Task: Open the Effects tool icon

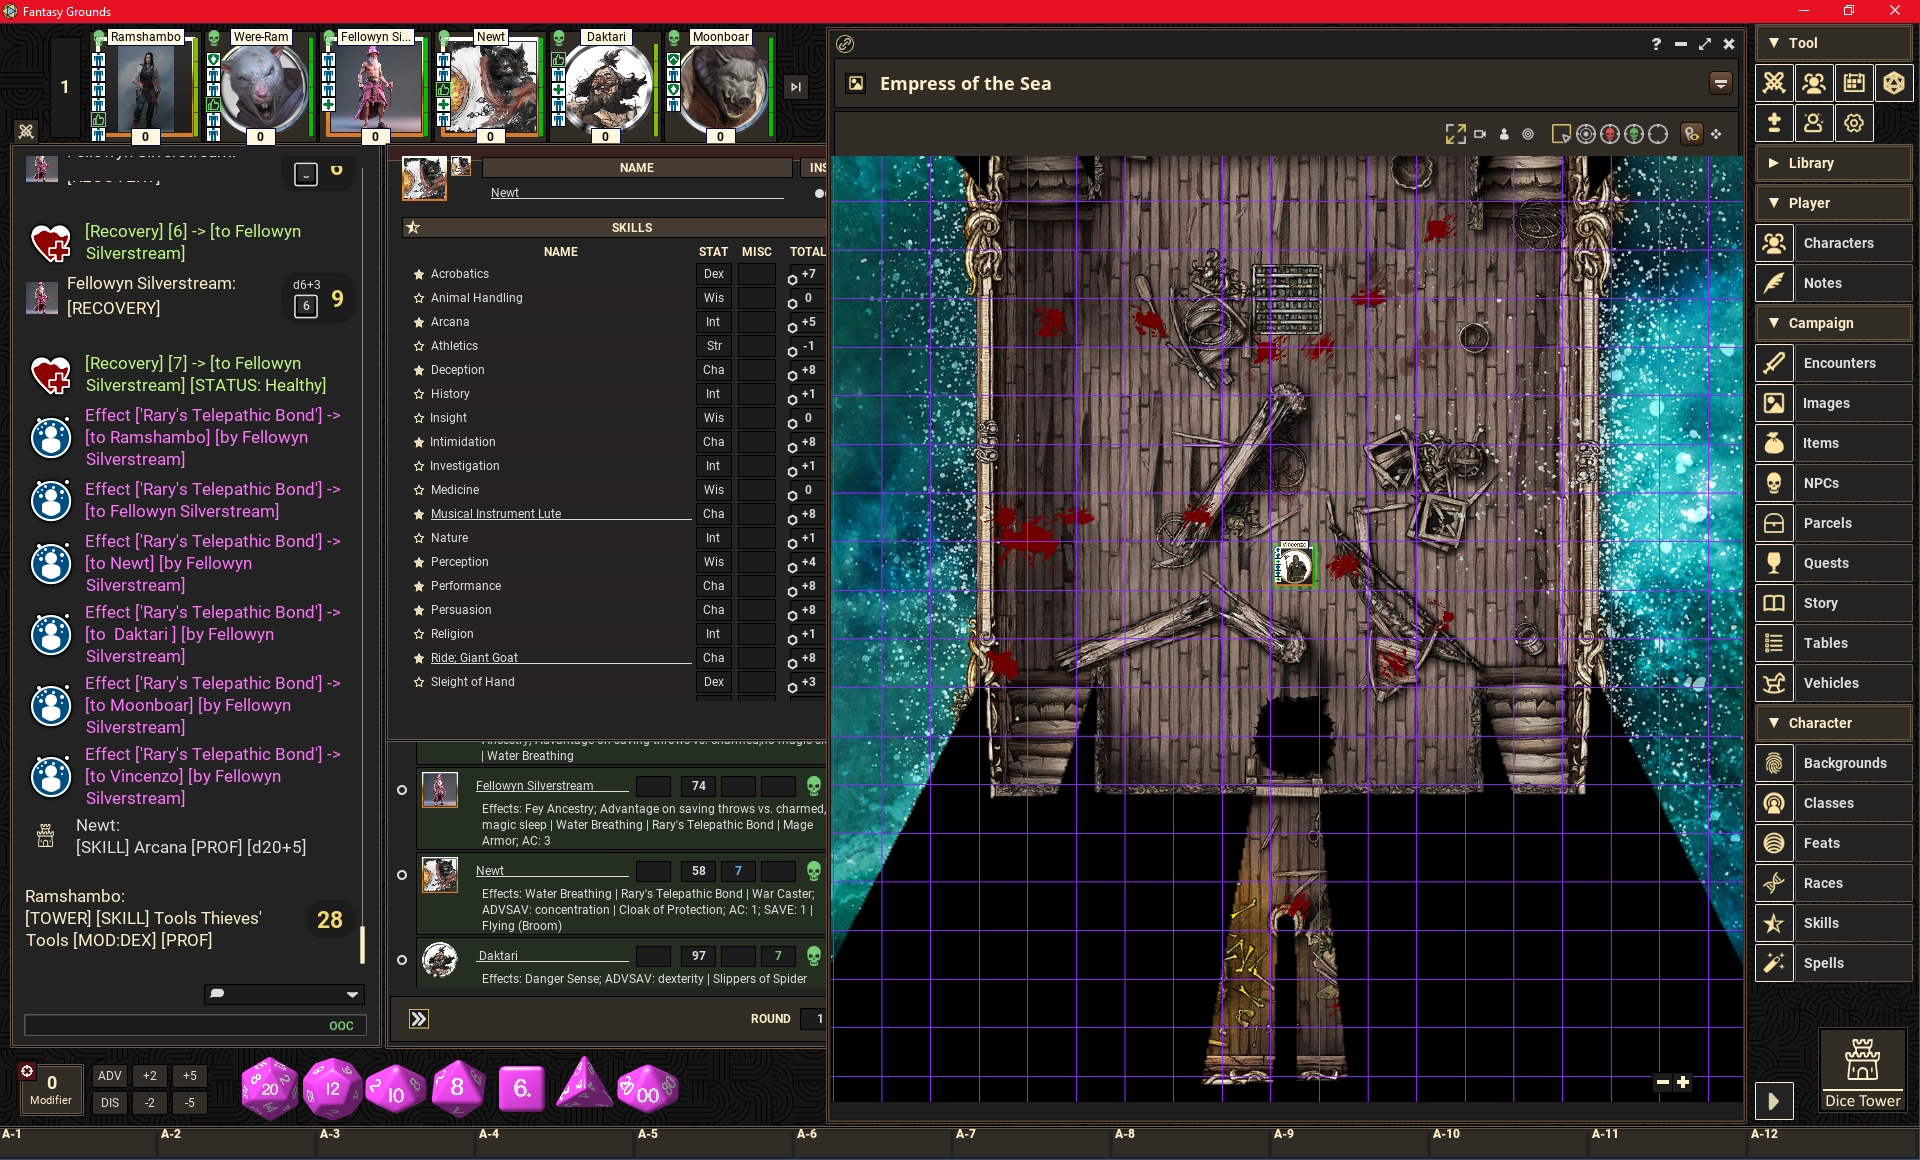Action: [1814, 123]
